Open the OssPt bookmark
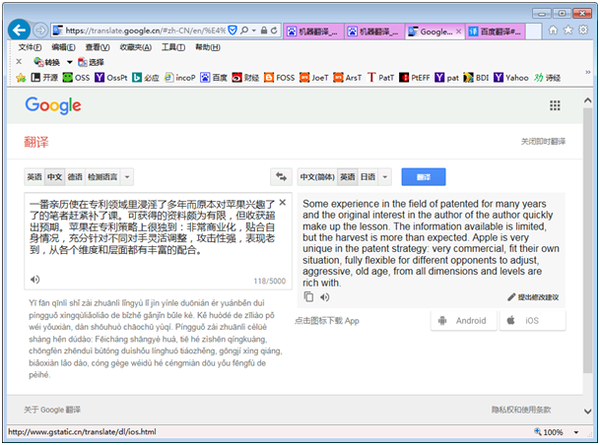The height and width of the screenshot is (445, 600). coord(111,78)
